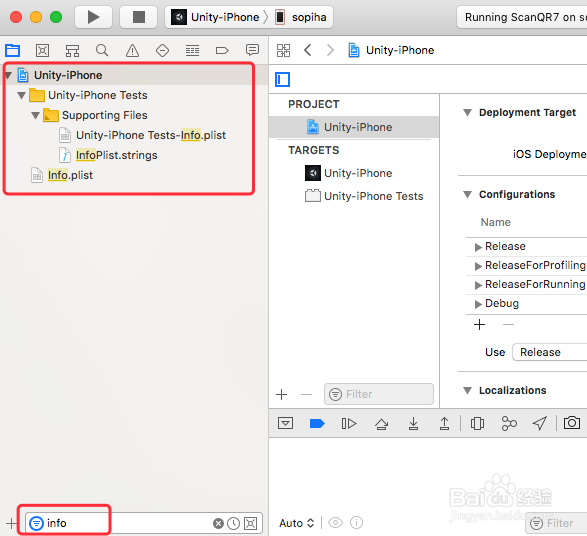Expand the ReleaseForRunning configuration
Viewport: 587px width, 536px height.
tap(478, 285)
